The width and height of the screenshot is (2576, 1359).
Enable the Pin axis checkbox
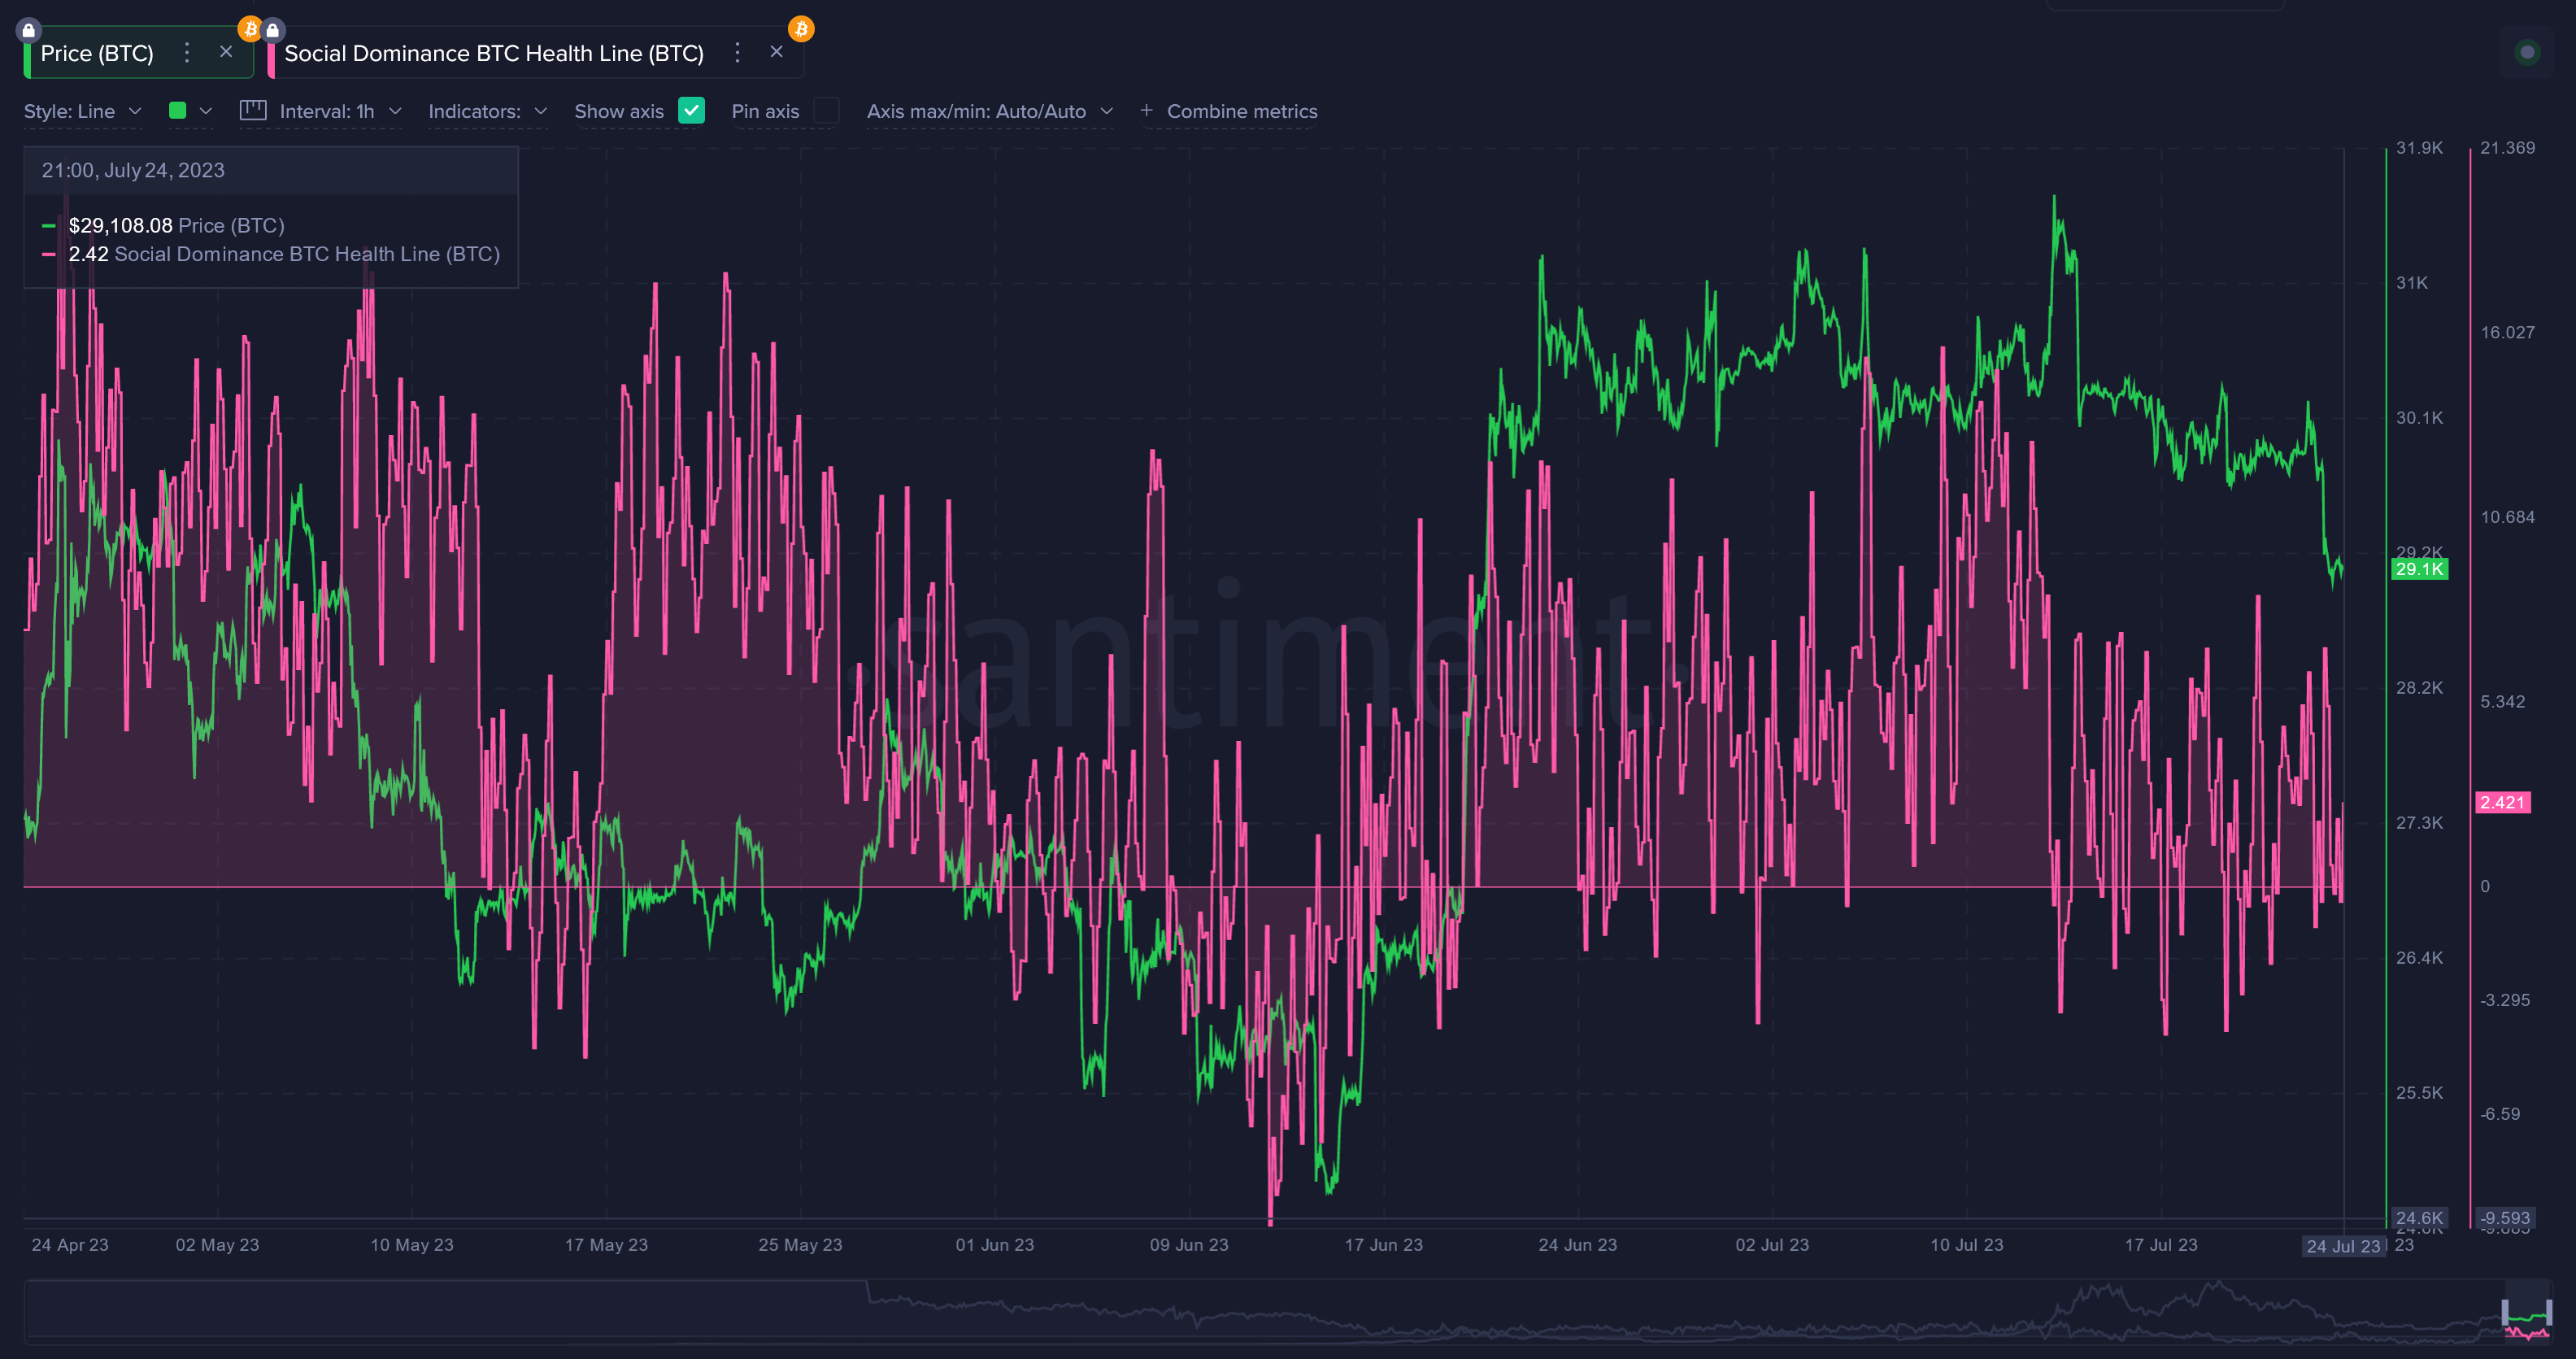coord(826,111)
